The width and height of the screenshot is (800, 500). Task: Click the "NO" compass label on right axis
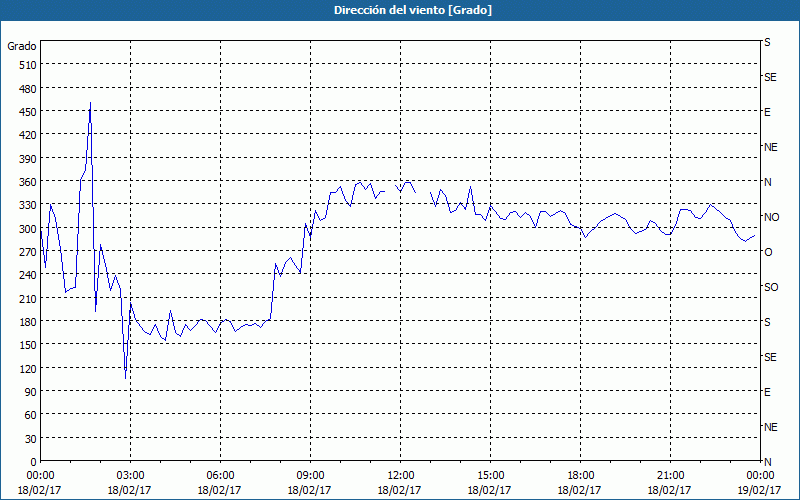point(771,217)
